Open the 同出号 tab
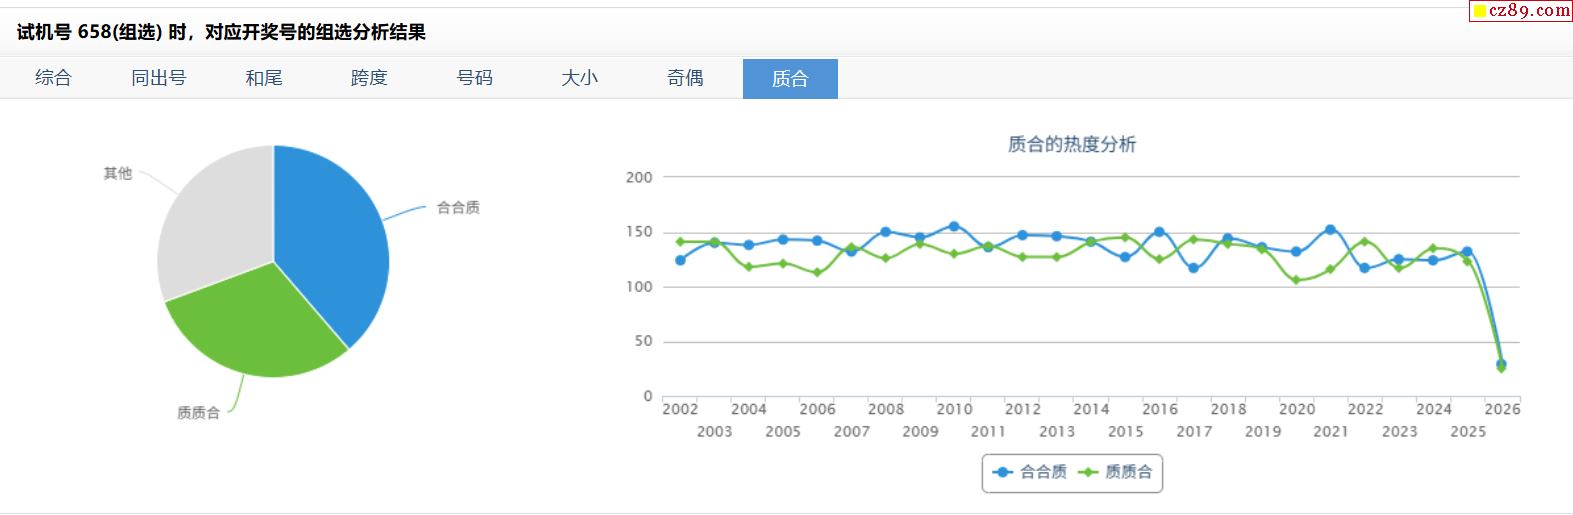The image size is (1573, 515). [x=158, y=78]
